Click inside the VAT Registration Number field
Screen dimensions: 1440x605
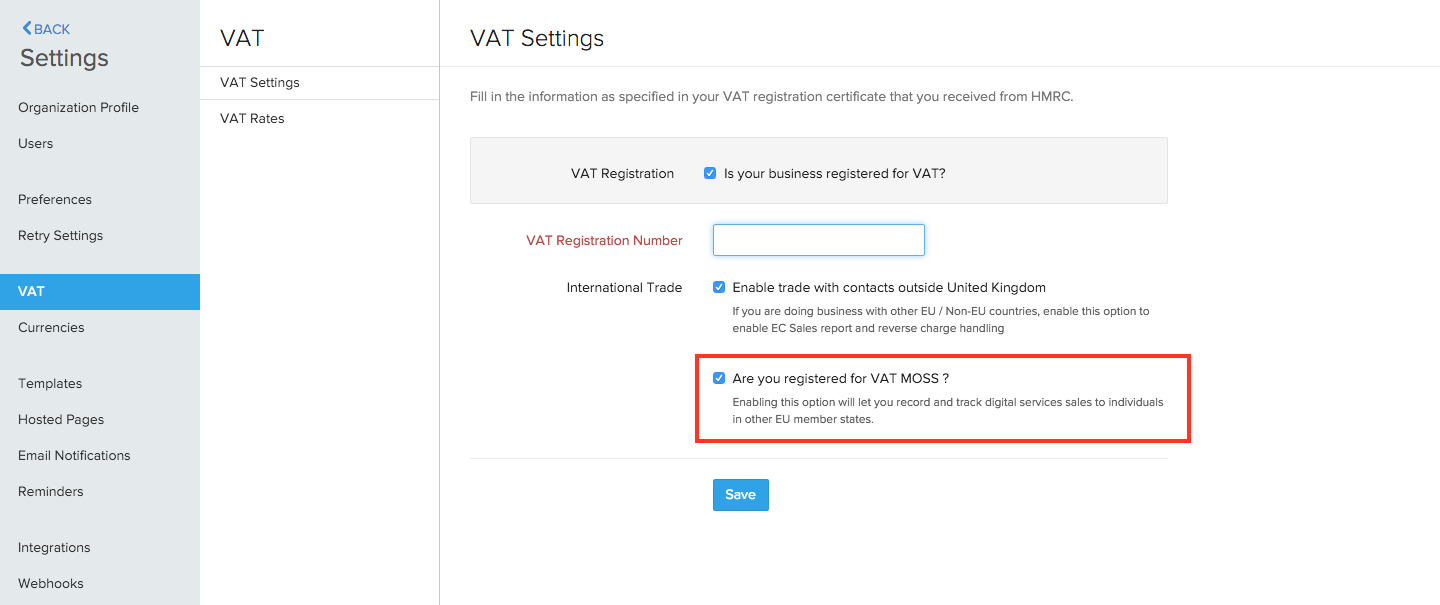click(x=818, y=240)
